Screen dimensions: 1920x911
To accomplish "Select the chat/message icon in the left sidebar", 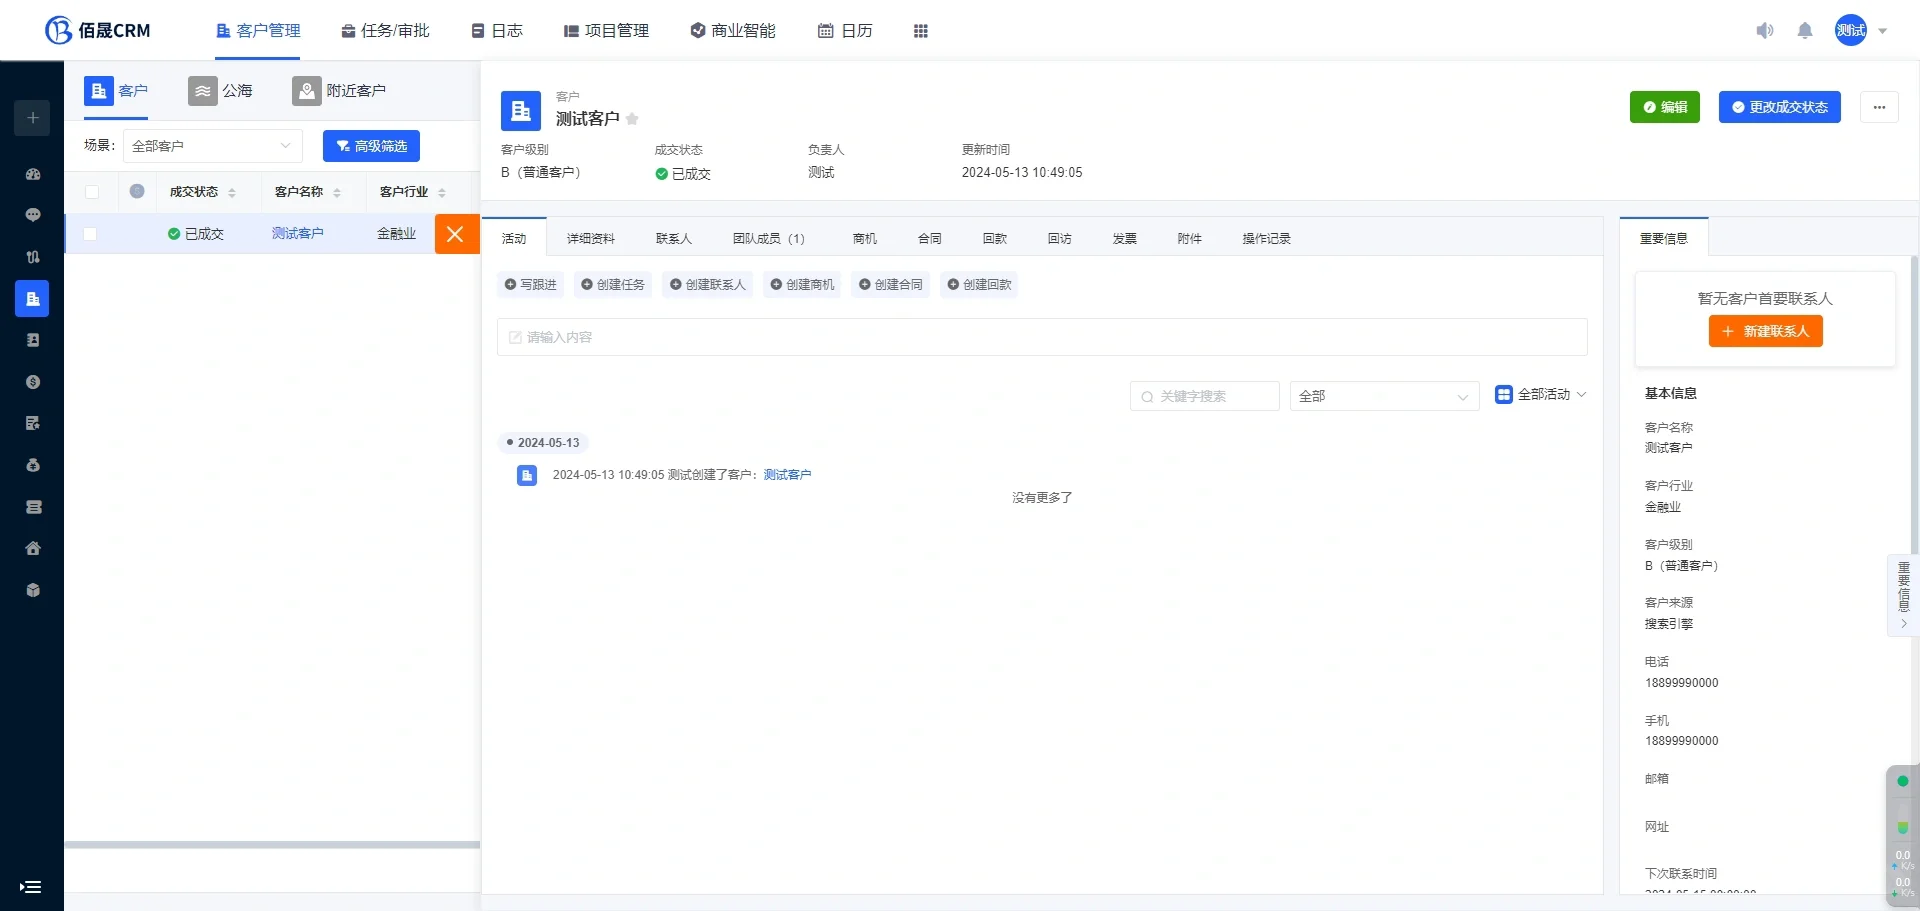I will tap(32, 214).
